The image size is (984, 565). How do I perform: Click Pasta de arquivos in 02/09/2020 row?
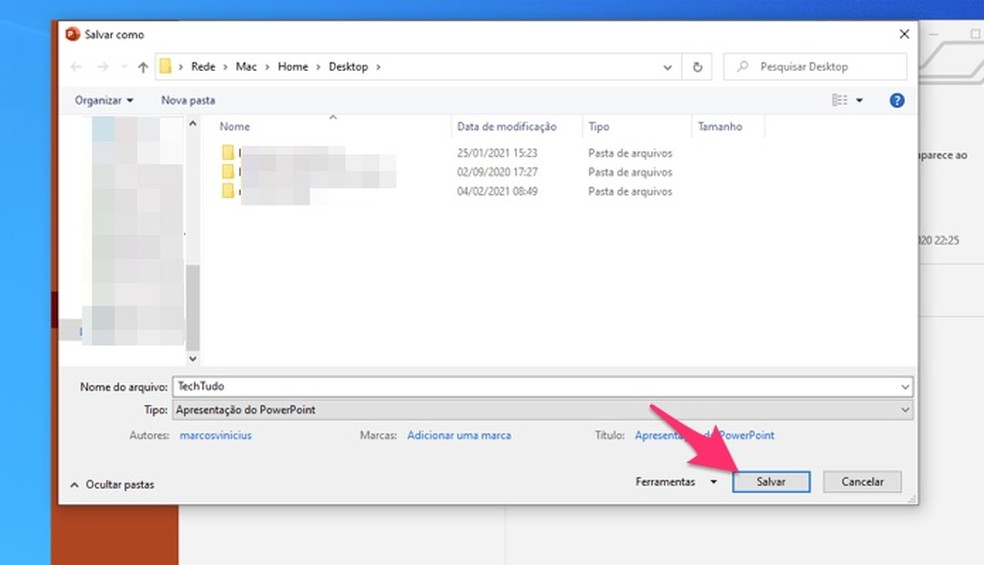630,172
